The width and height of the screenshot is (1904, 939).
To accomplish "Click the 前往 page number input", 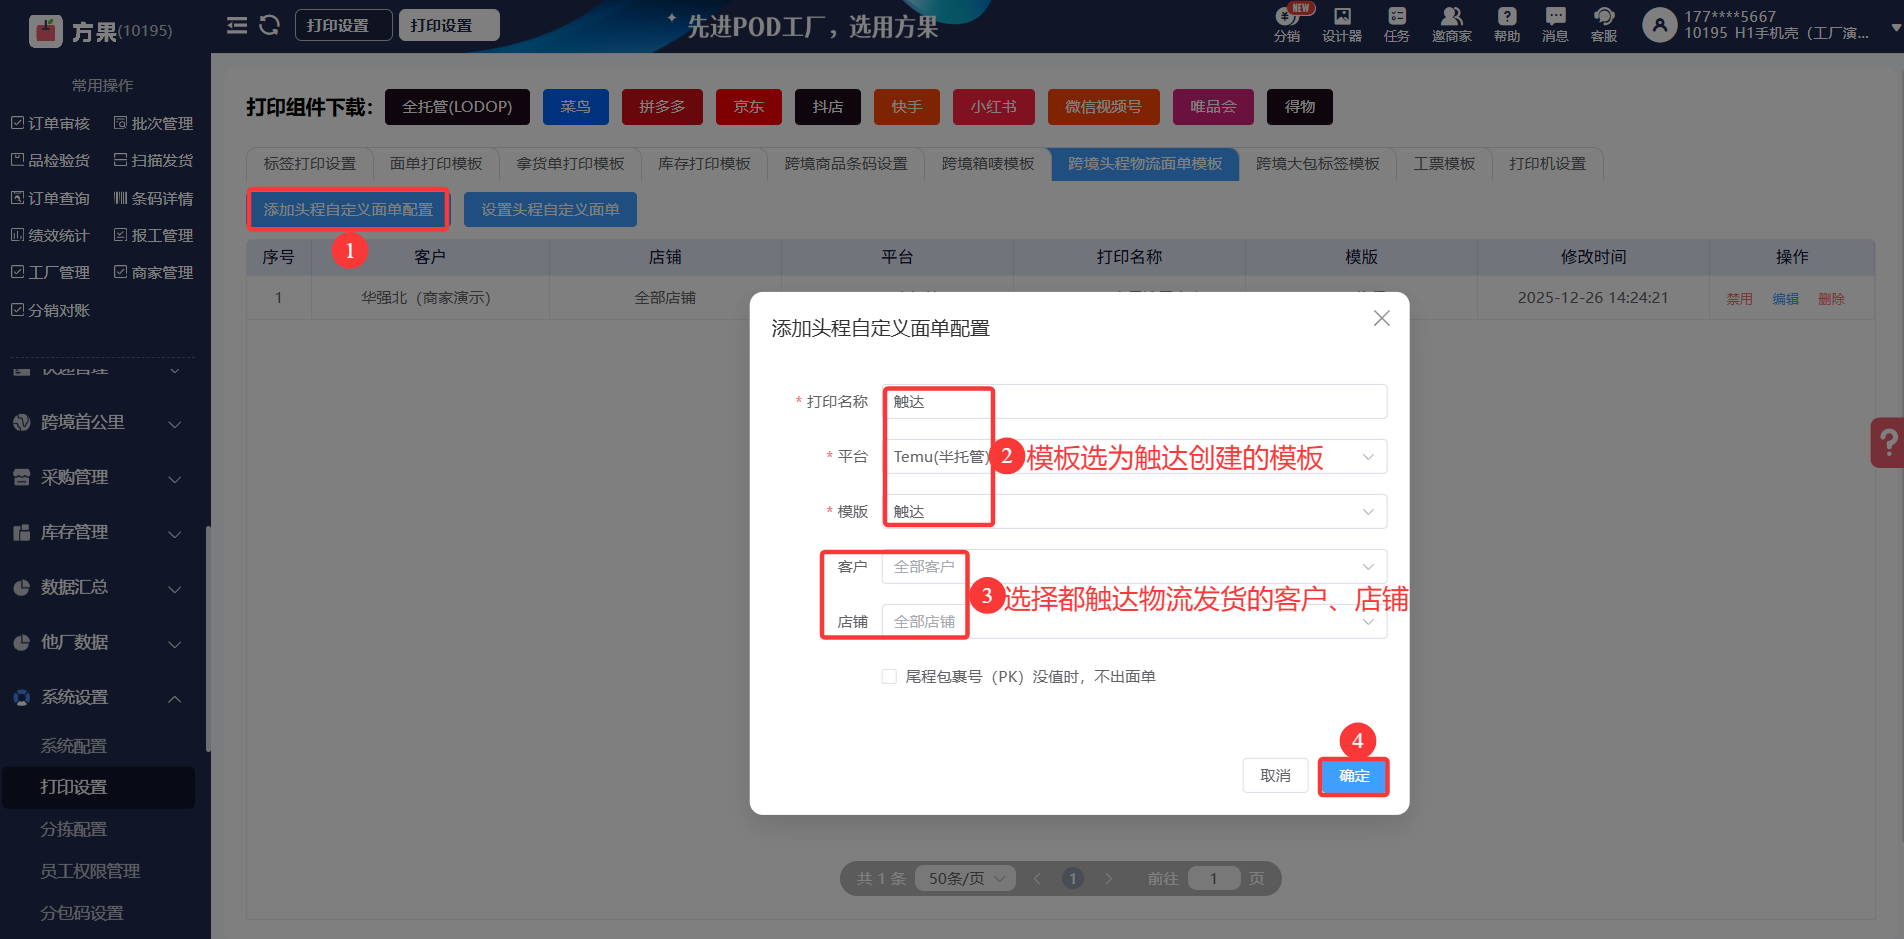I will coord(1213,878).
